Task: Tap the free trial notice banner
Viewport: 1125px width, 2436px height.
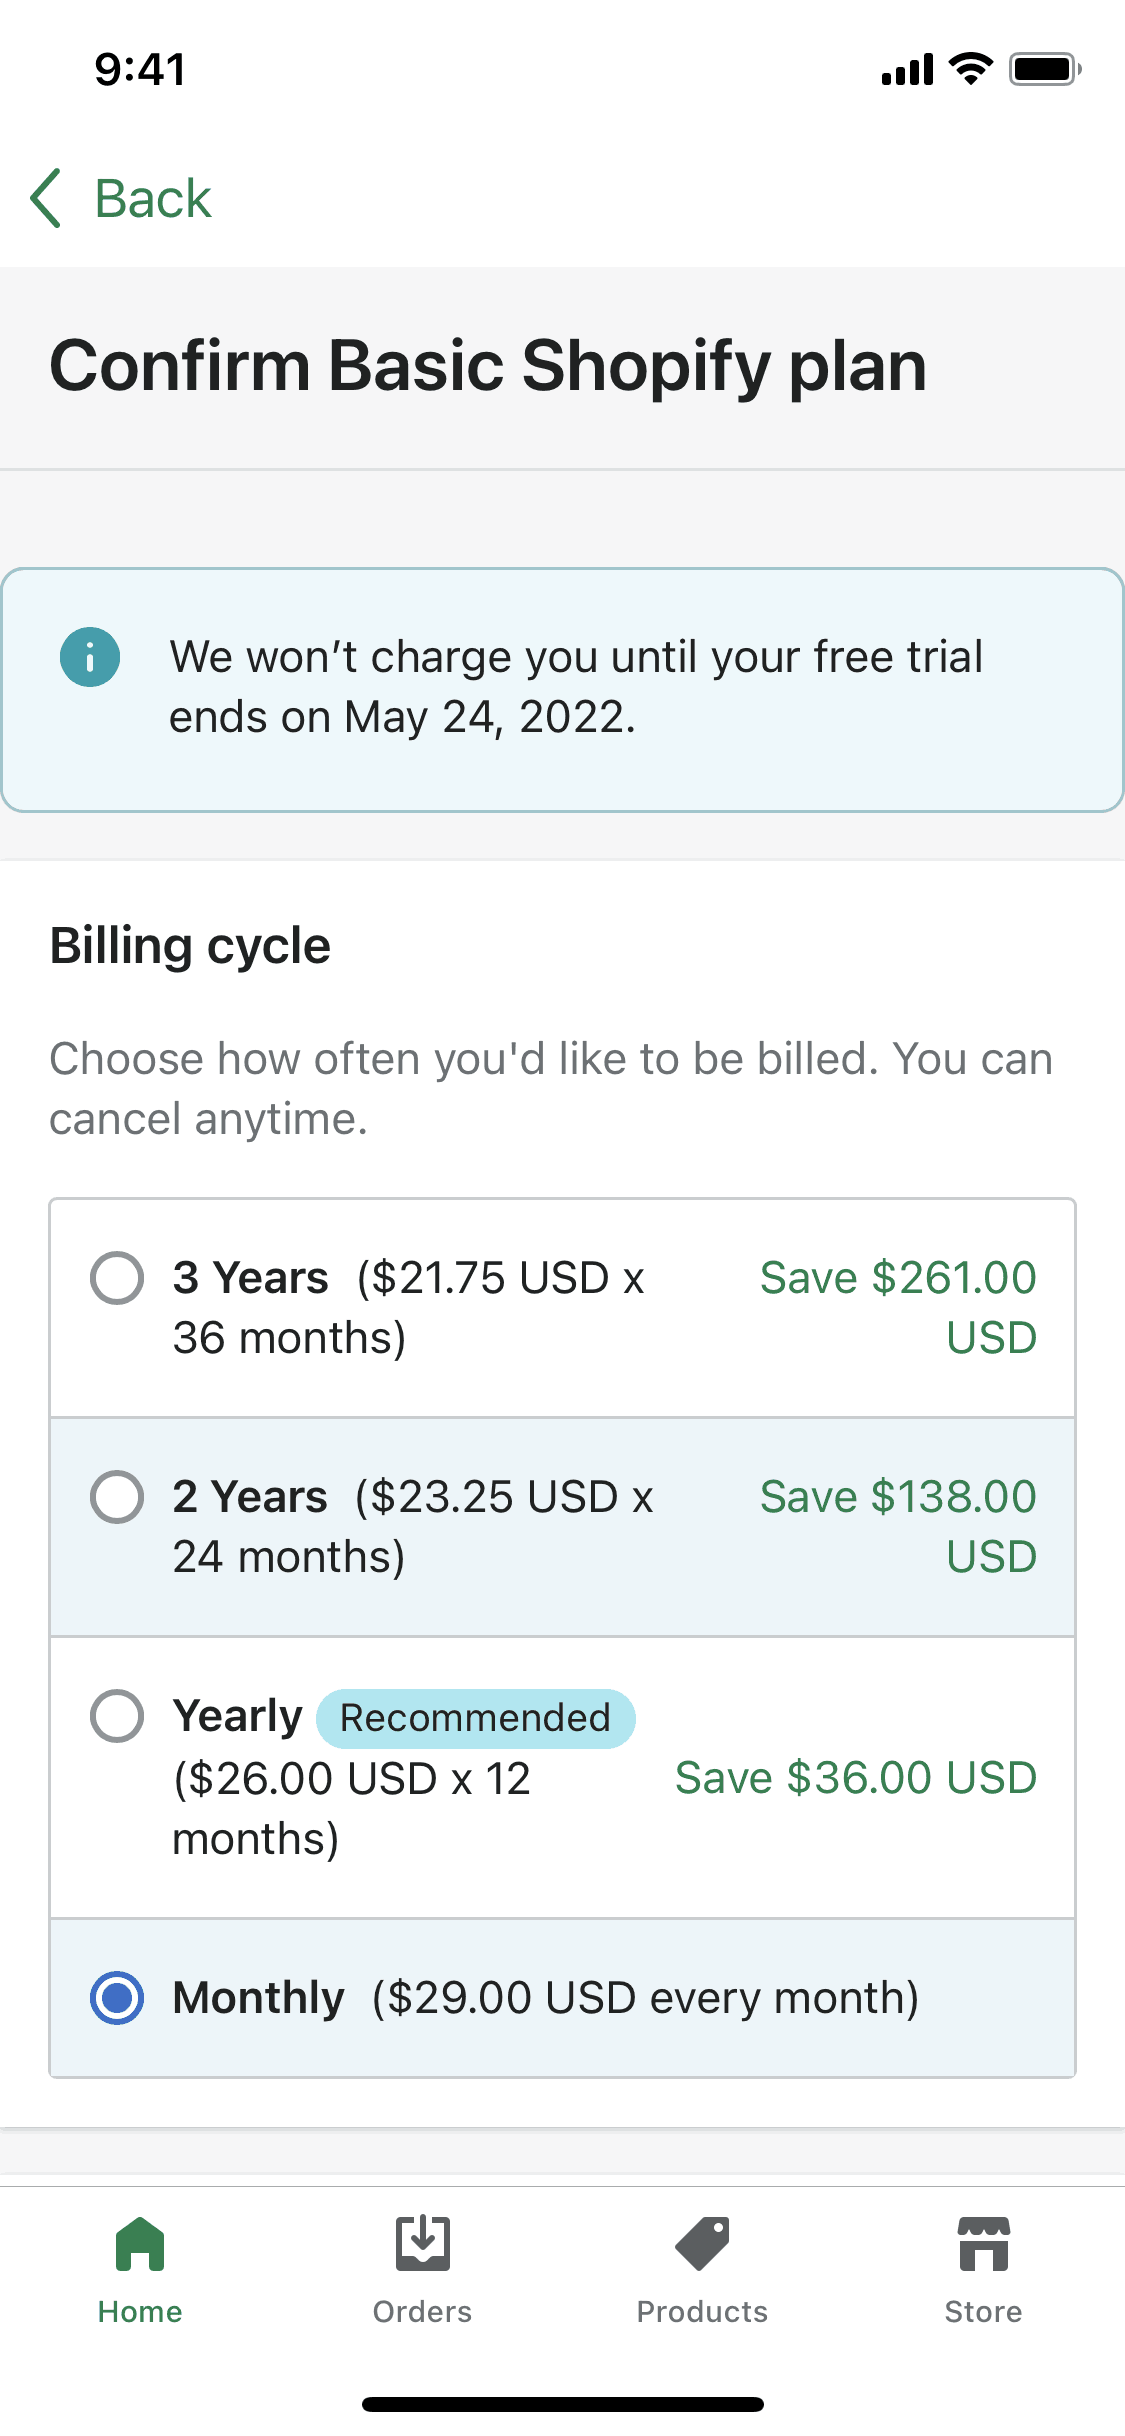Action: pyautogui.click(x=575, y=688)
